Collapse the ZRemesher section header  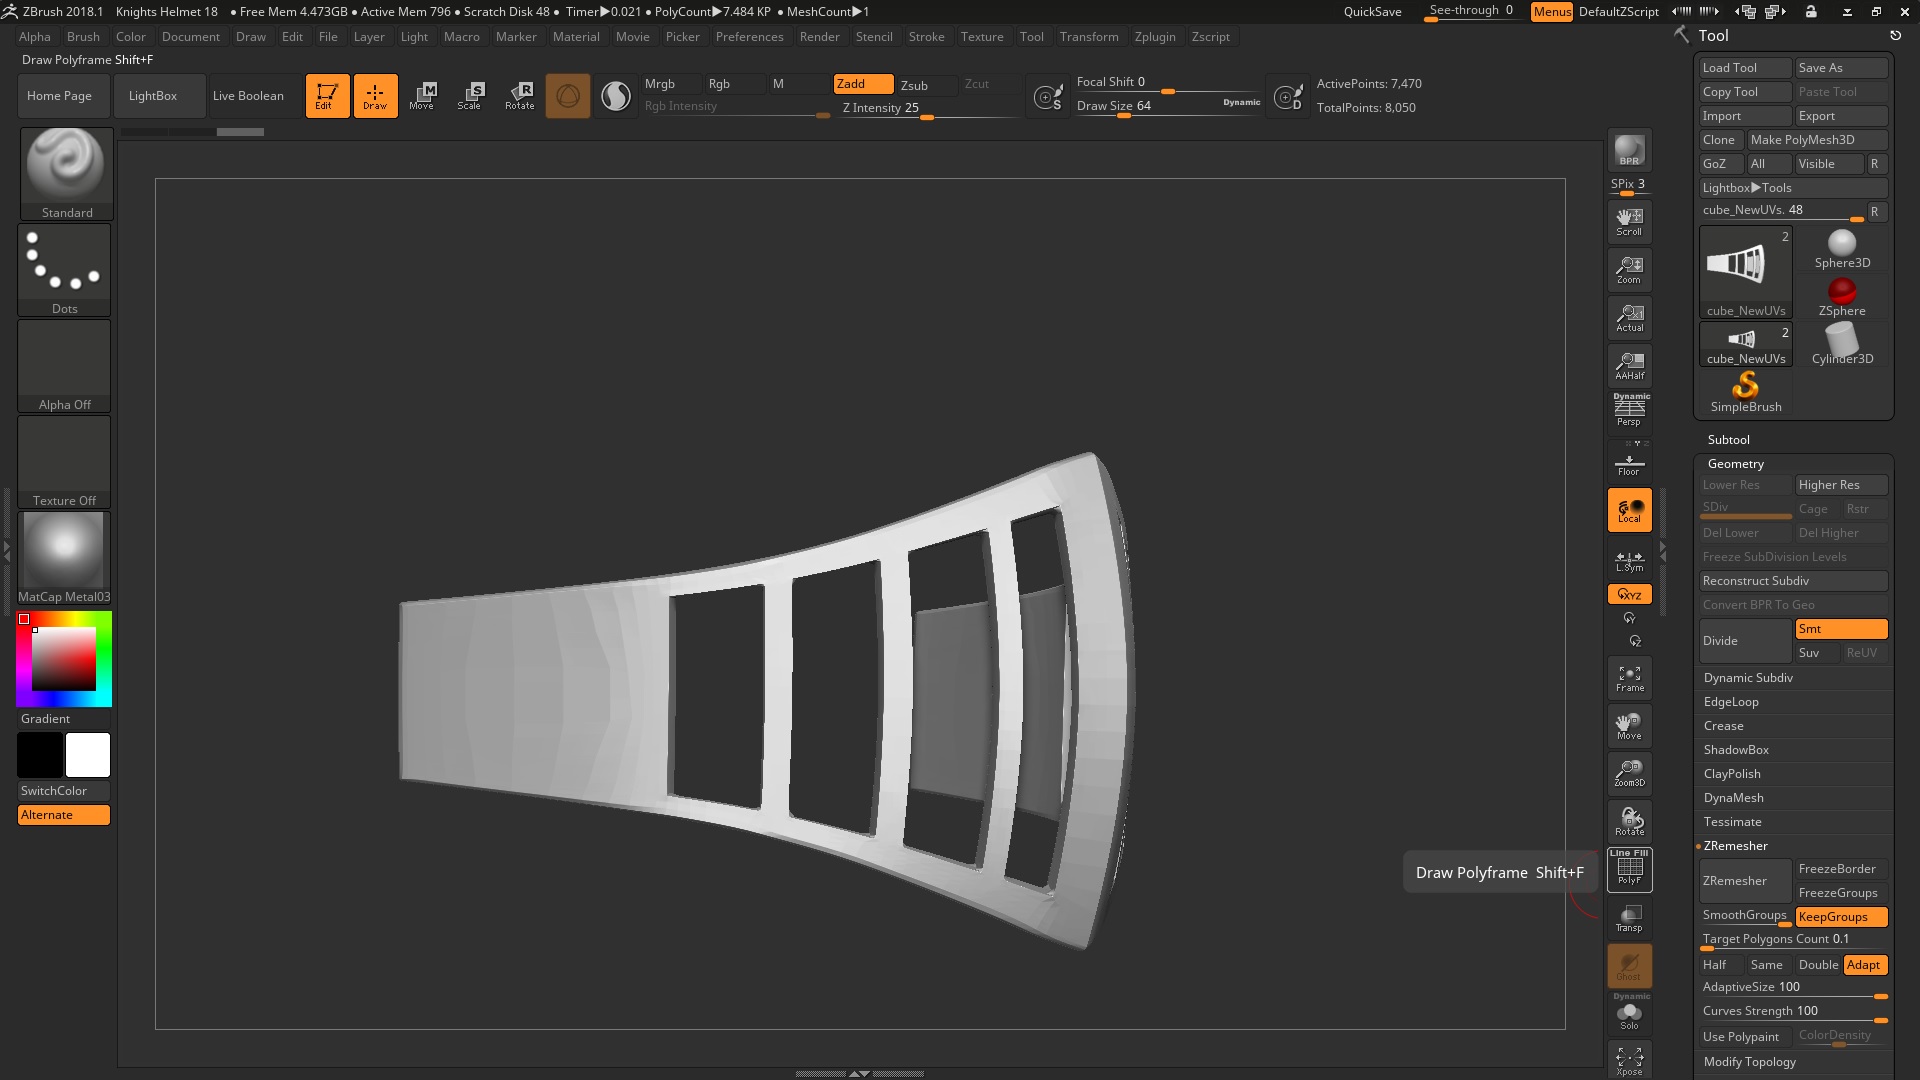[1735, 846]
